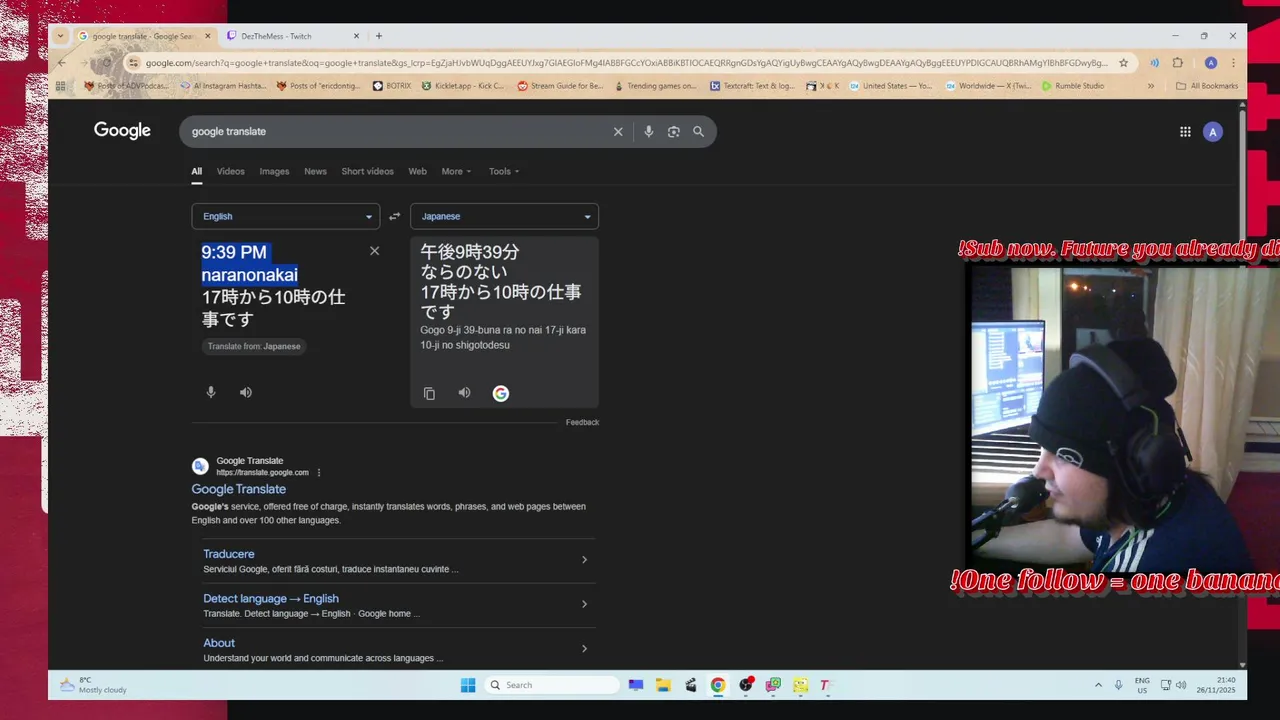Listen to the source text
1280x720 pixels.
[246, 392]
